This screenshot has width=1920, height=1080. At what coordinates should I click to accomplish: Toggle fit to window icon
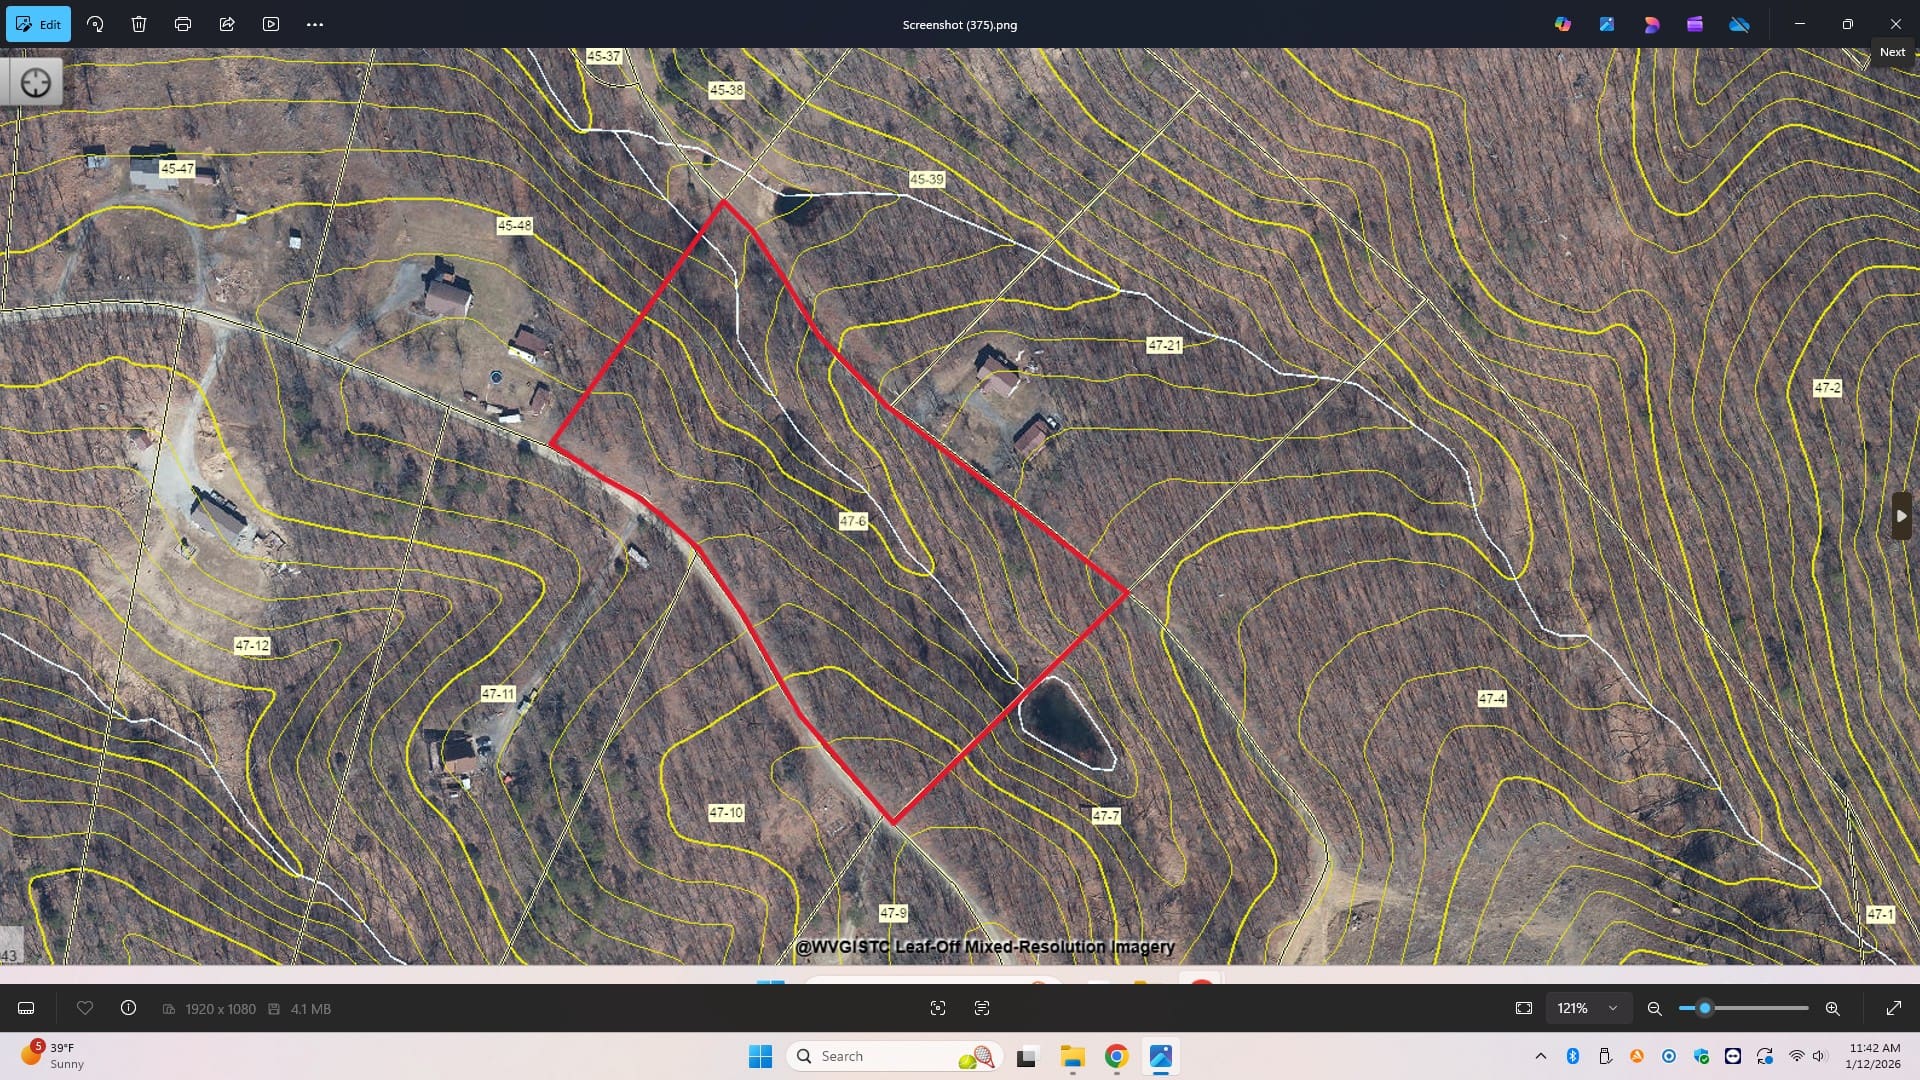[x=1524, y=1008]
